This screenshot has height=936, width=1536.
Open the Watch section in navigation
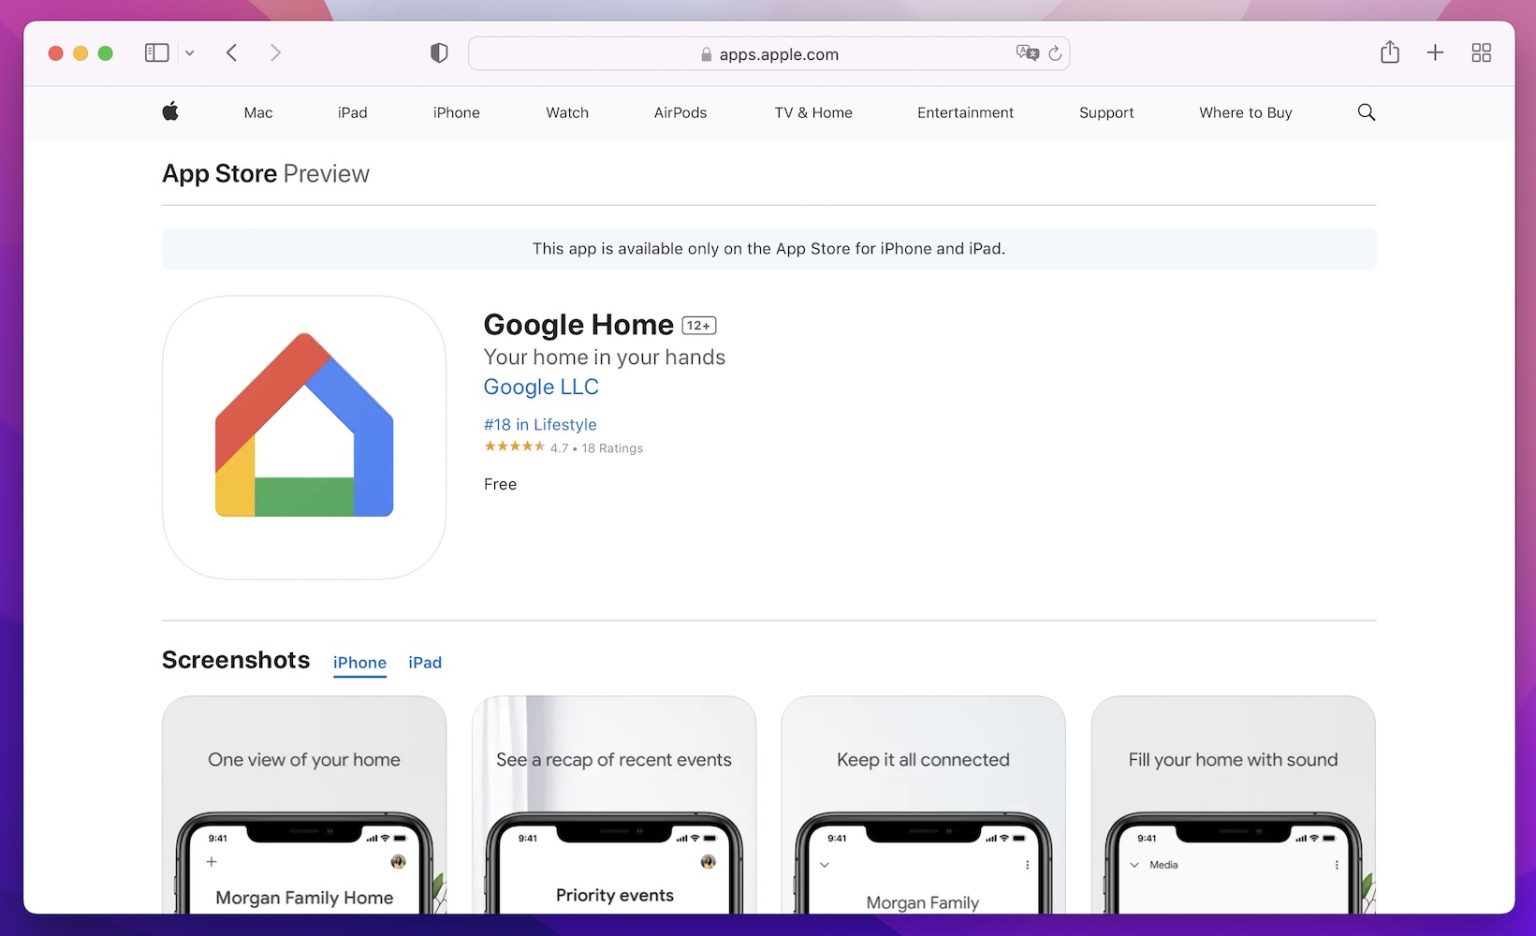pos(567,112)
